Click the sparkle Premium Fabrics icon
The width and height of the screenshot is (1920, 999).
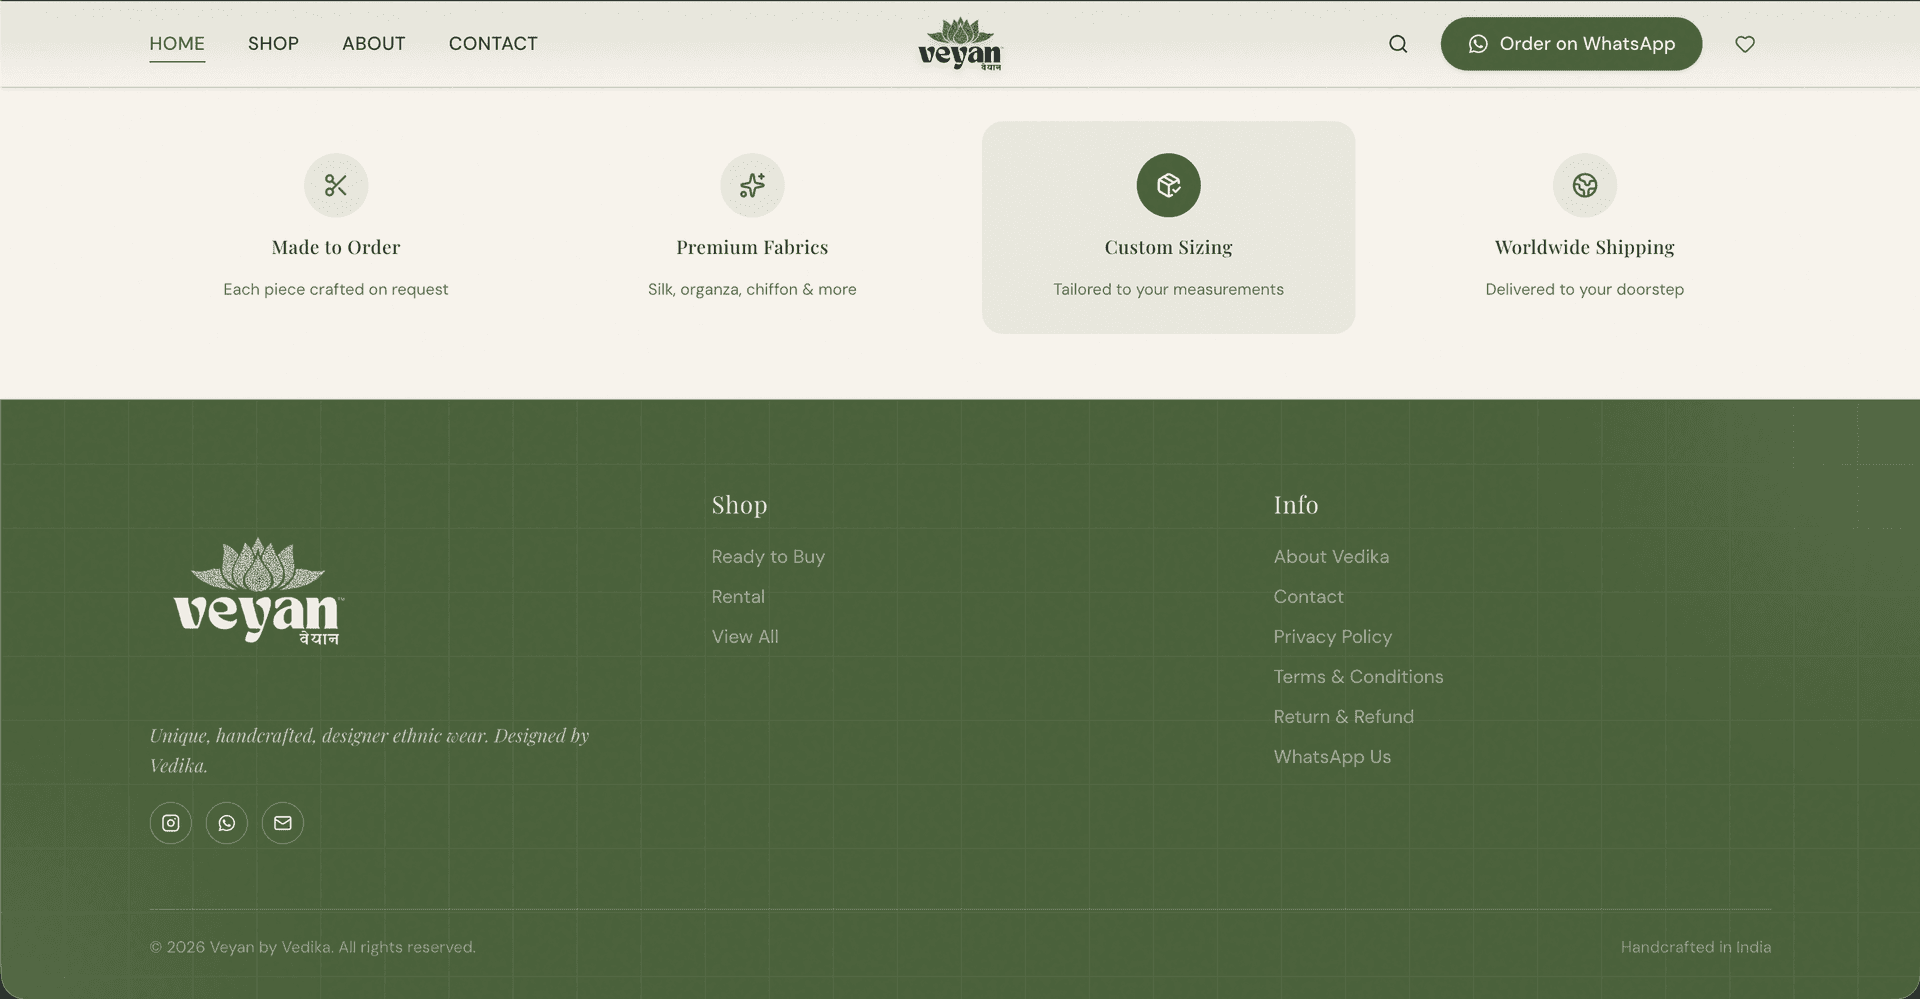752,185
